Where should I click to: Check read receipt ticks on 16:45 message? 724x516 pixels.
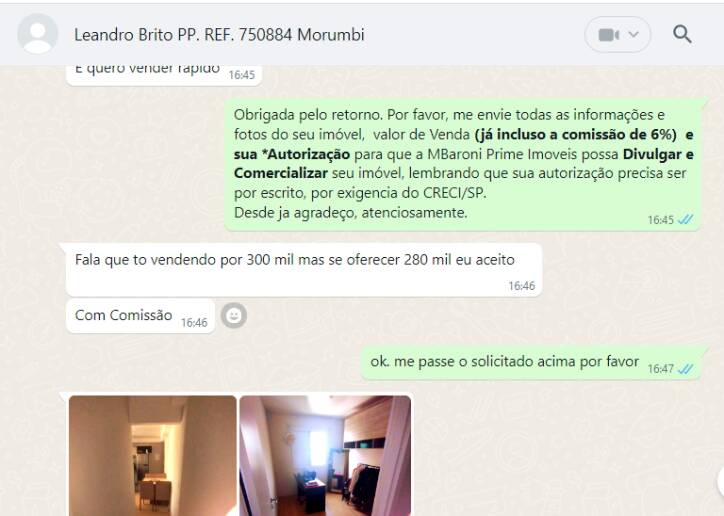tap(685, 220)
